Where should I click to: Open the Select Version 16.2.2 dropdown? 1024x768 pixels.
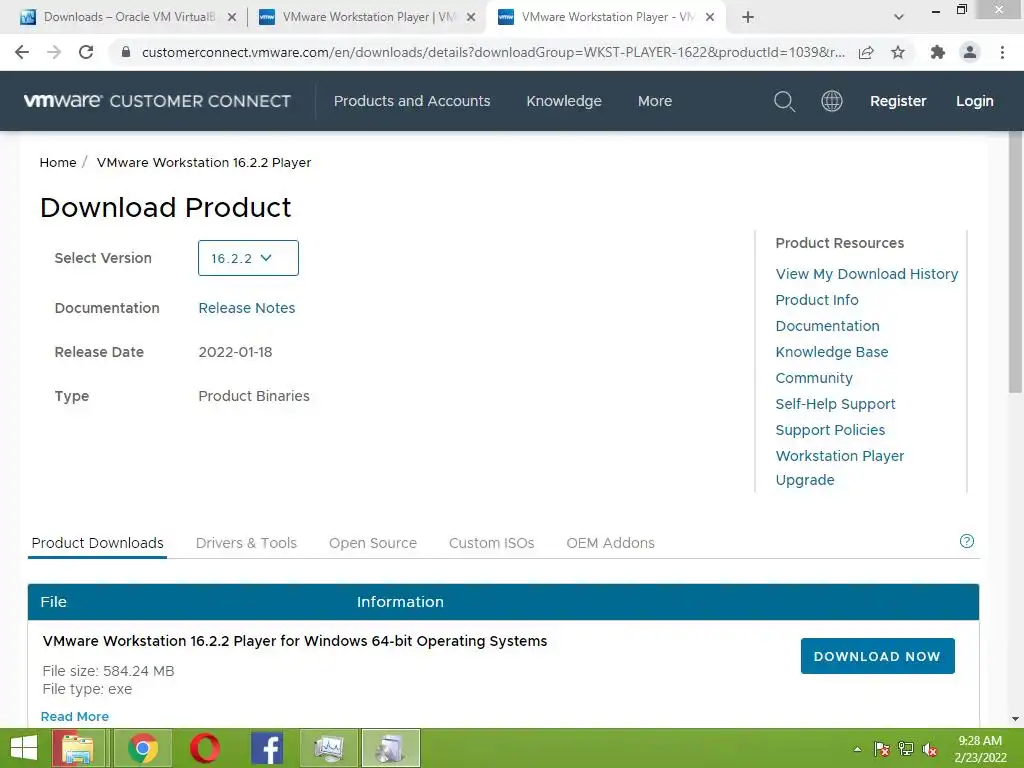pos(248,258)
